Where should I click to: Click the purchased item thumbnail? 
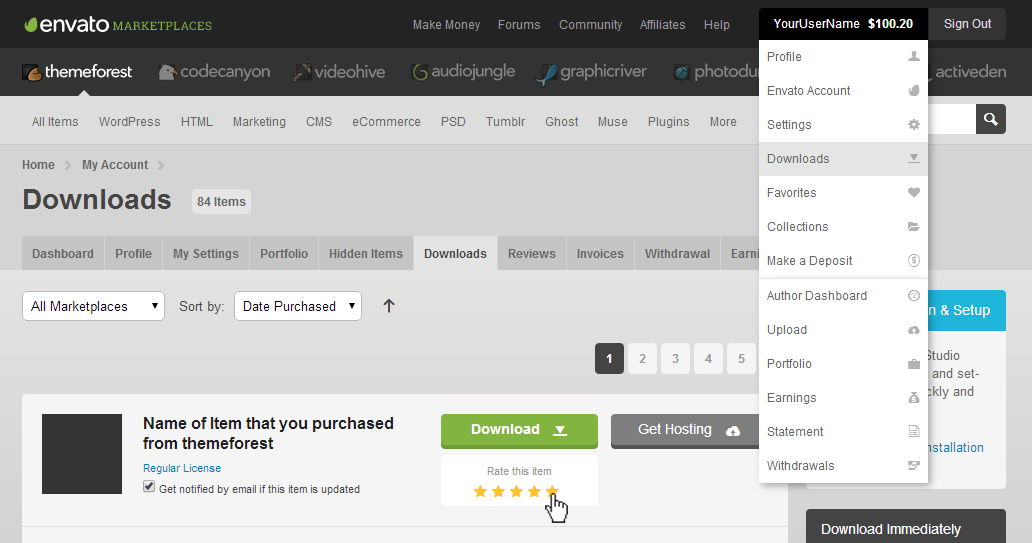point(82,454)
